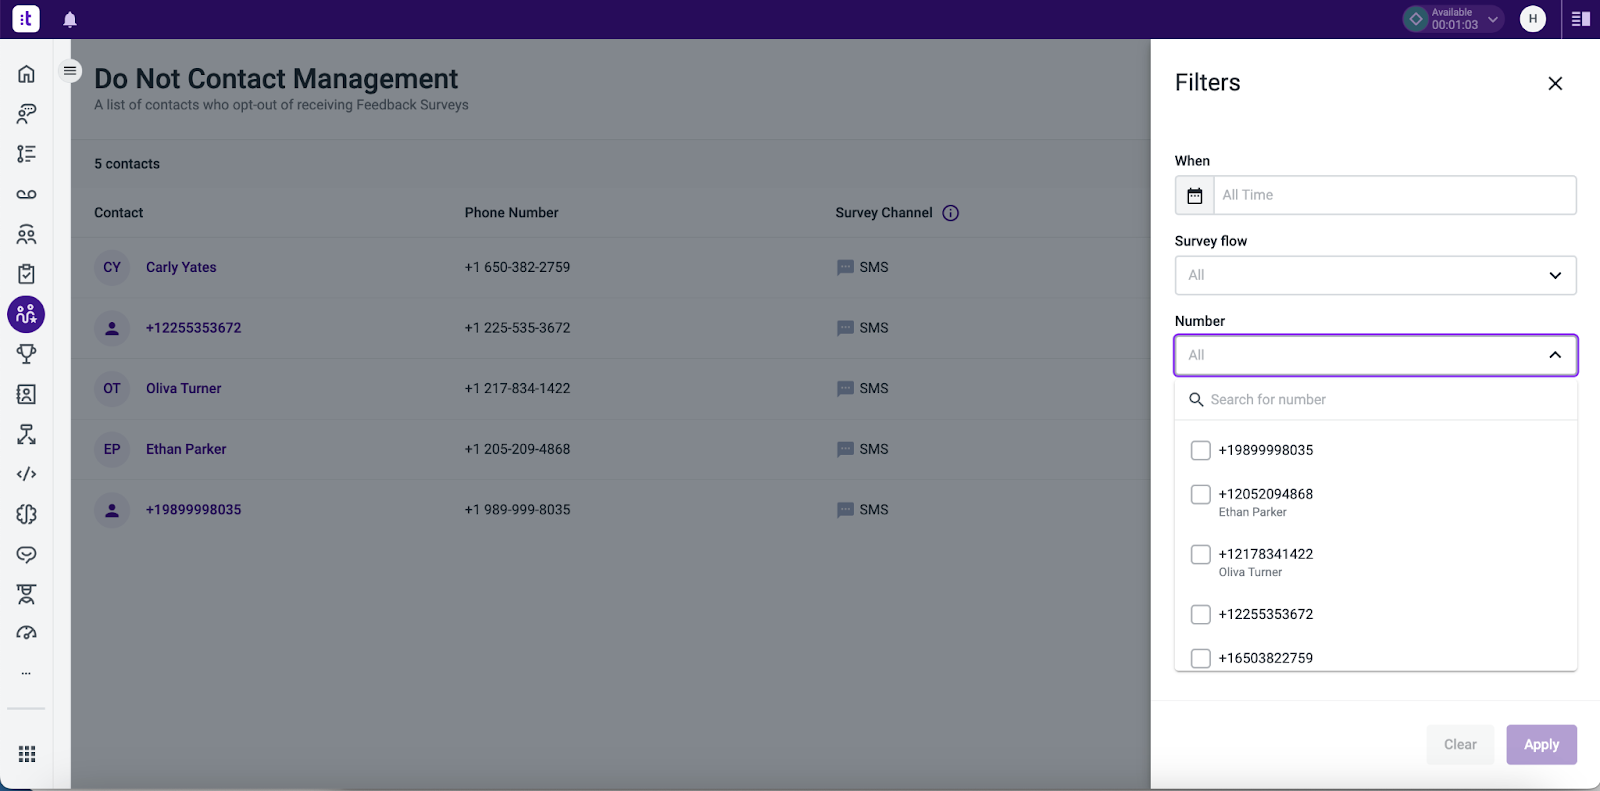Viewport: 1600px width, 791px height.
Task: Open Carly Yates contact link
Action: pos(181,267)
